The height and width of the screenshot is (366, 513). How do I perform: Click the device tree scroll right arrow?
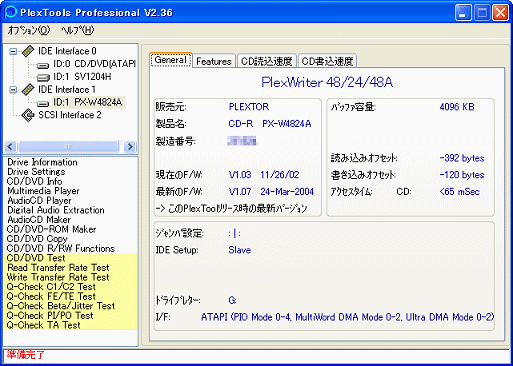[129, 146]
